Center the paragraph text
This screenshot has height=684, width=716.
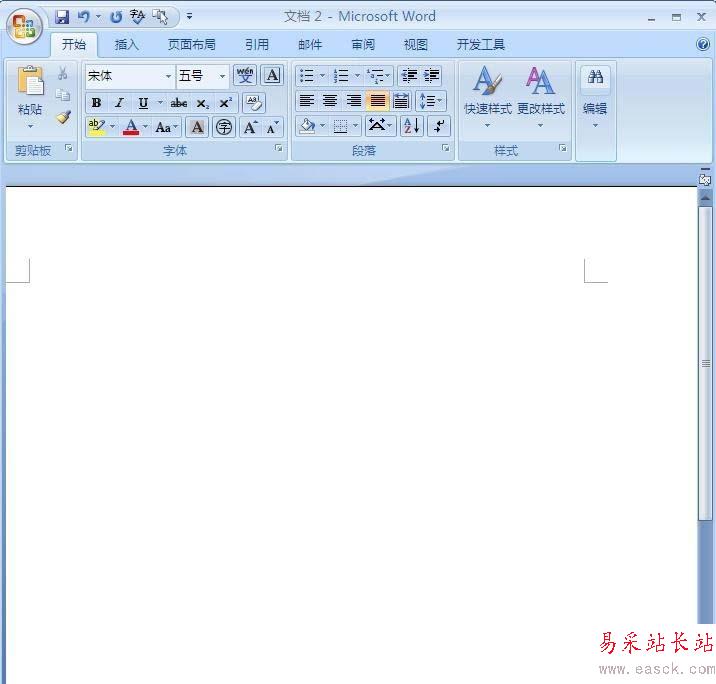pyautogui.click(x=330, y=101)
